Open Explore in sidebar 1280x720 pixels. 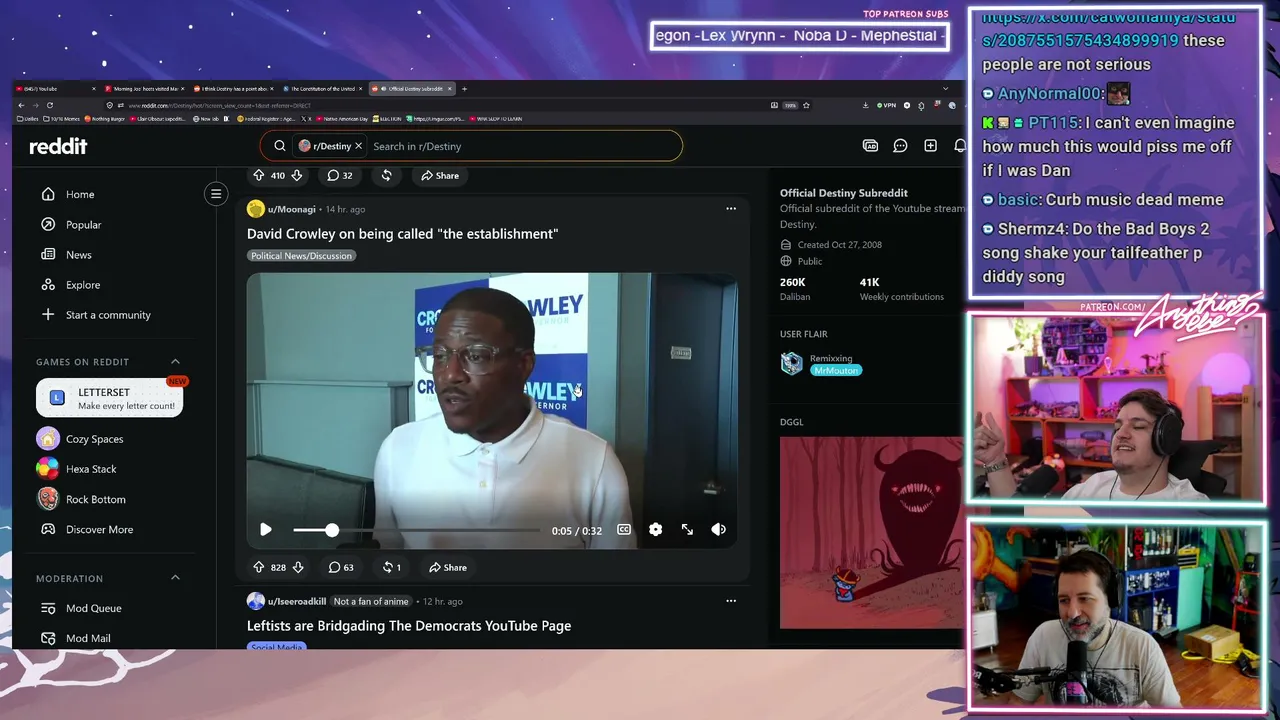click(x=83, y=285)
